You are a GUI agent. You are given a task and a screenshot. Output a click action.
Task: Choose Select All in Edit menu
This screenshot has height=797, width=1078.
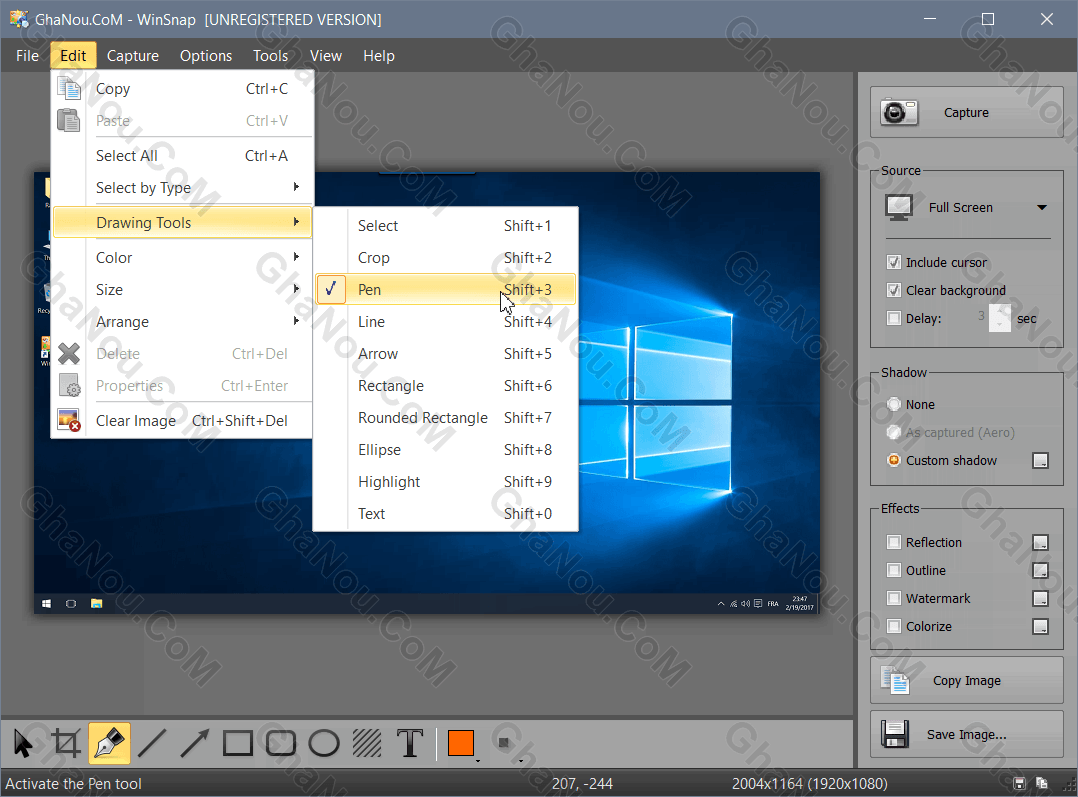[182, 155]
